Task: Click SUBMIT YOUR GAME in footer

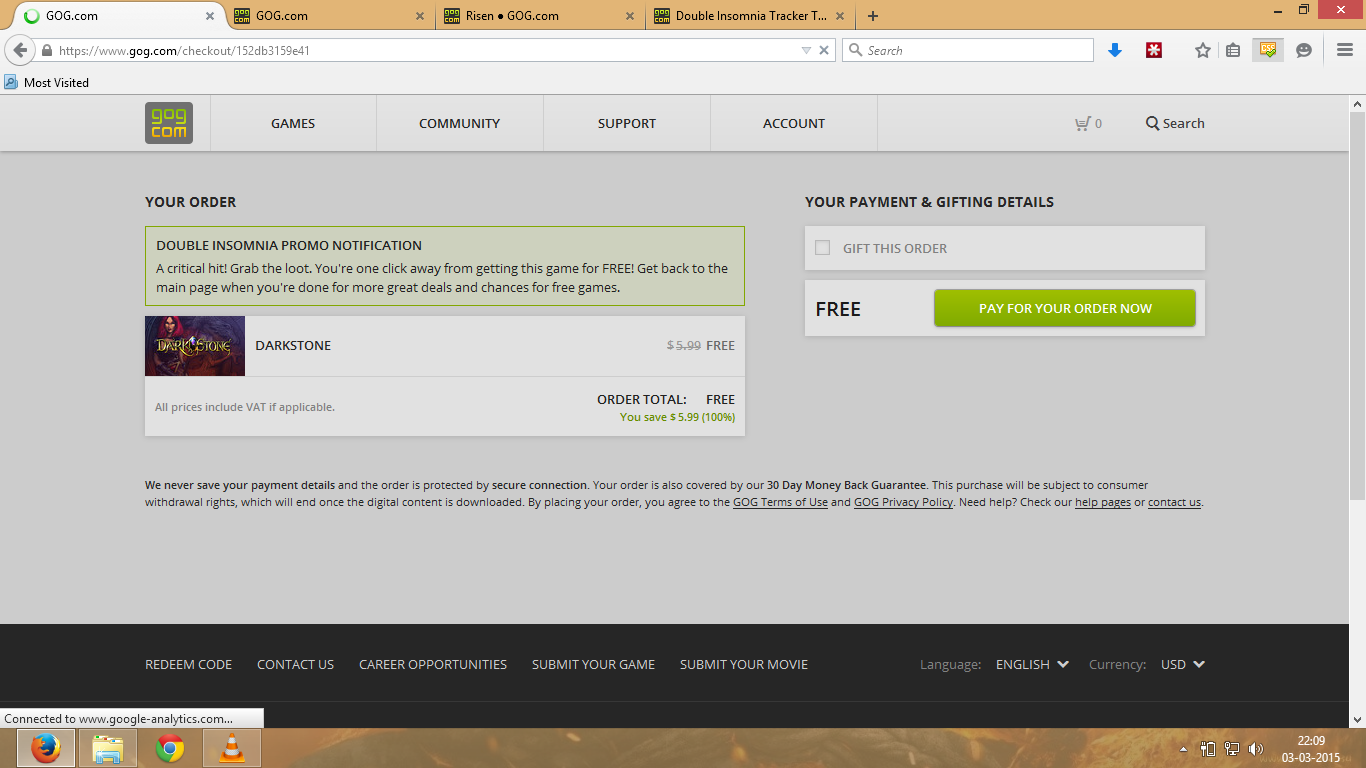Action: click(x=593, y=664)
